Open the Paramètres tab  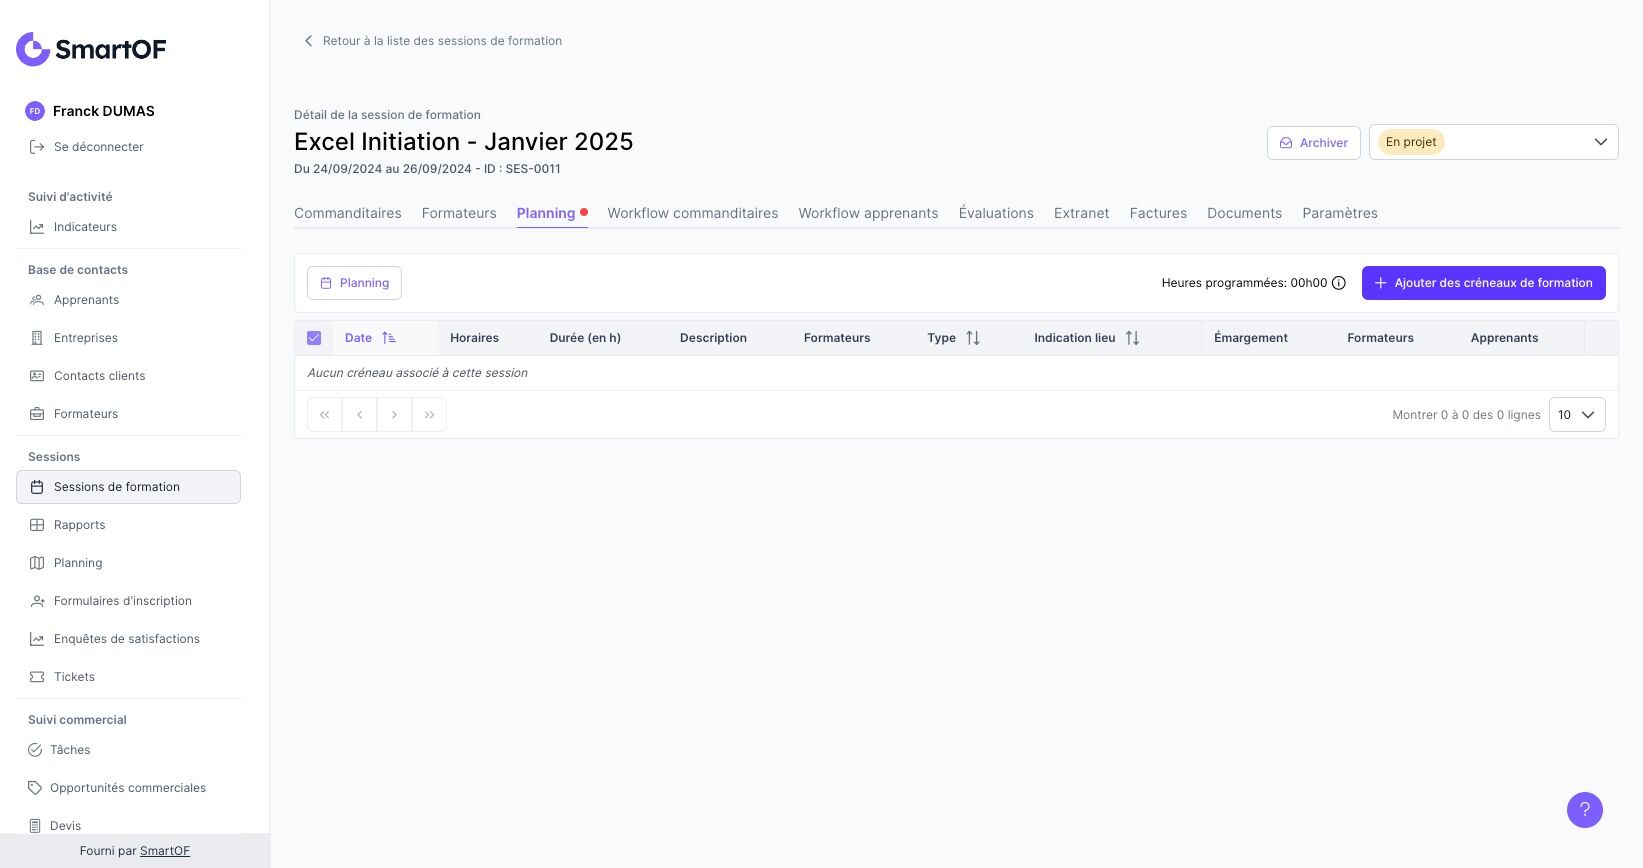1340,213
